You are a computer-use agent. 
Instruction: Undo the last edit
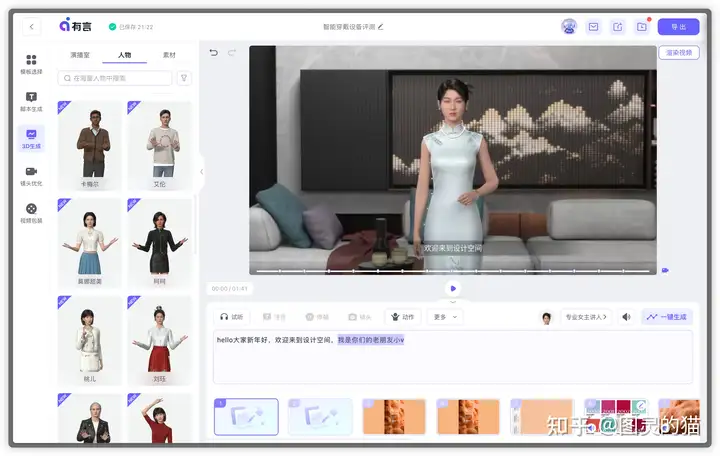214,52
